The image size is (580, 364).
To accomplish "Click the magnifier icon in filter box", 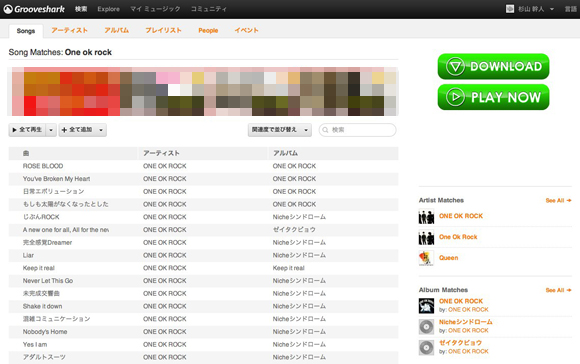I will pyautogui.click(x=326, y=130).
